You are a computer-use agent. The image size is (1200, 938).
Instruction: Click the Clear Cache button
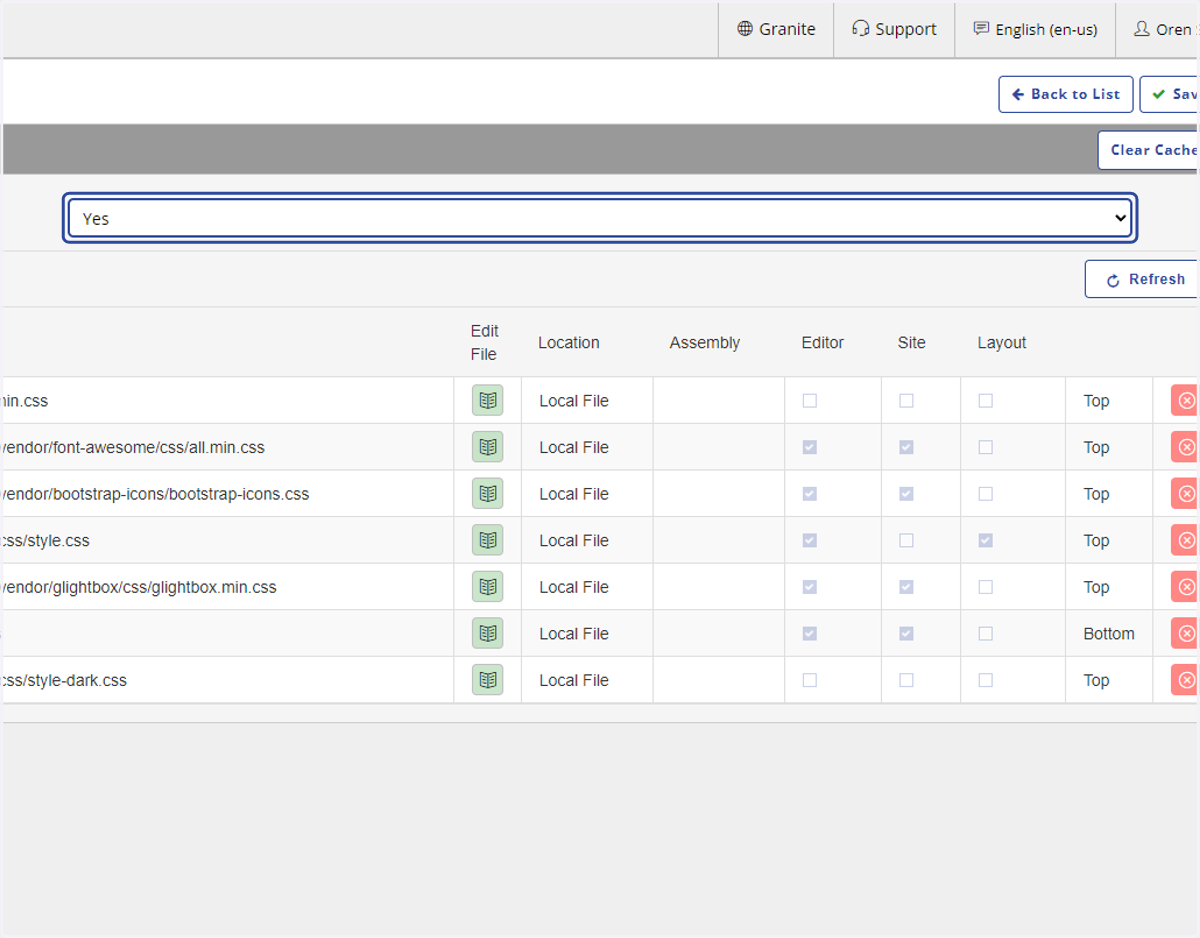click(x=1148, y=150)
